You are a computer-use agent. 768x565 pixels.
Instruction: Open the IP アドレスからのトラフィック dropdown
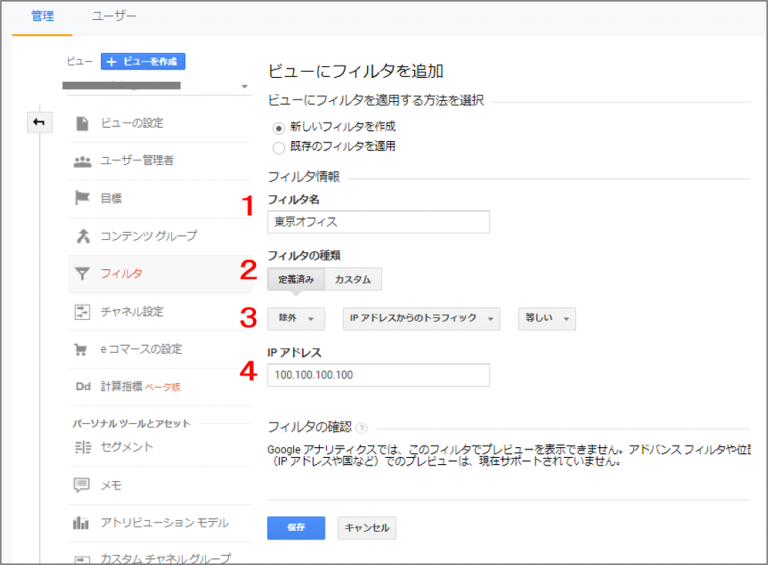pyautogui.click(x=420, y=319)
